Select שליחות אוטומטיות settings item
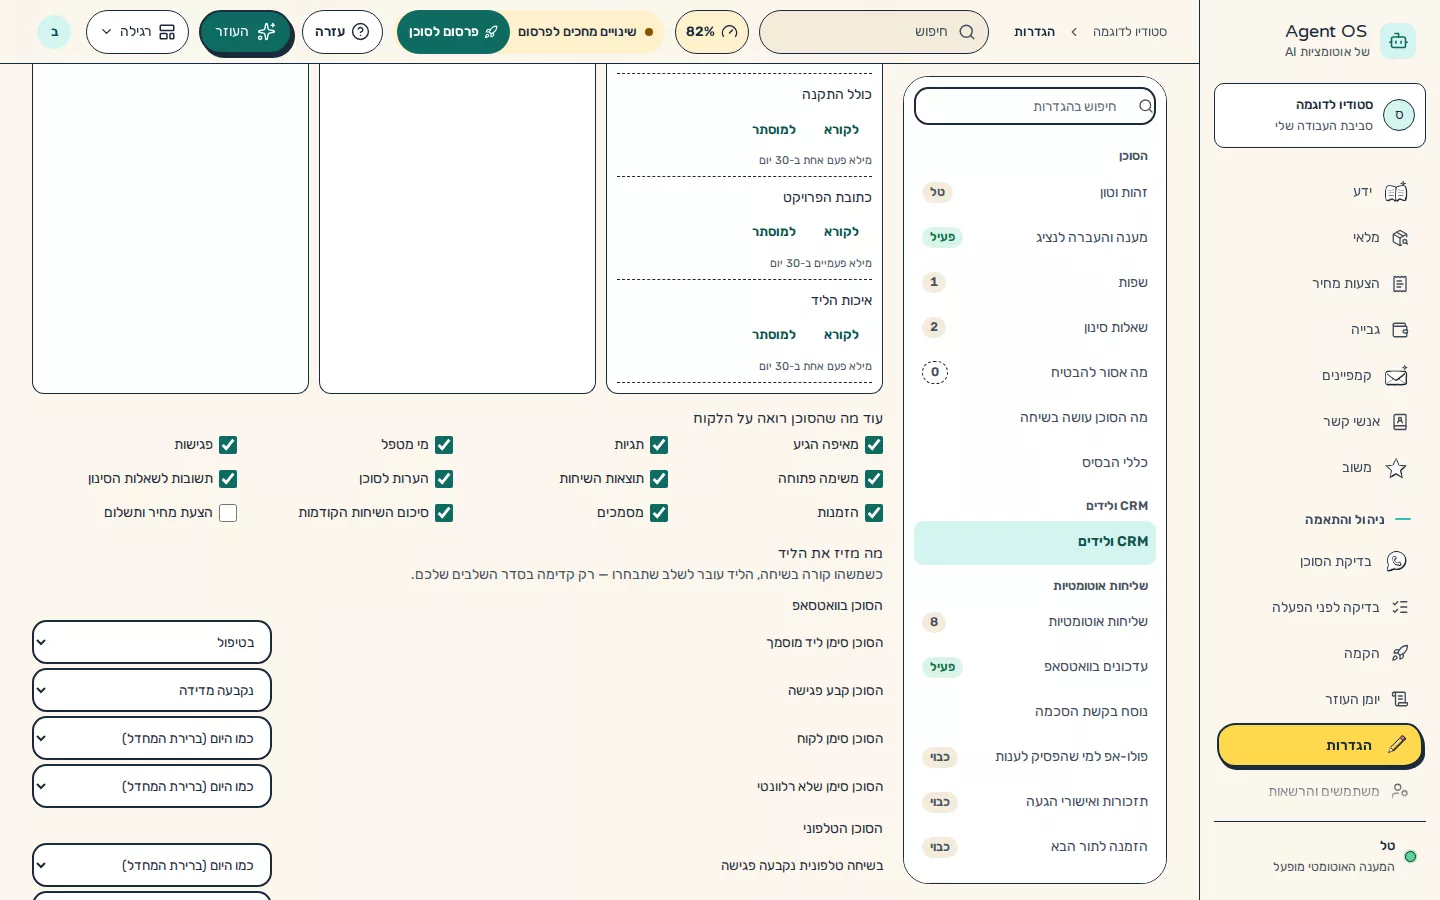Image resolution: width=1440 pixels, height=900 pixels. click(1035, 622)
